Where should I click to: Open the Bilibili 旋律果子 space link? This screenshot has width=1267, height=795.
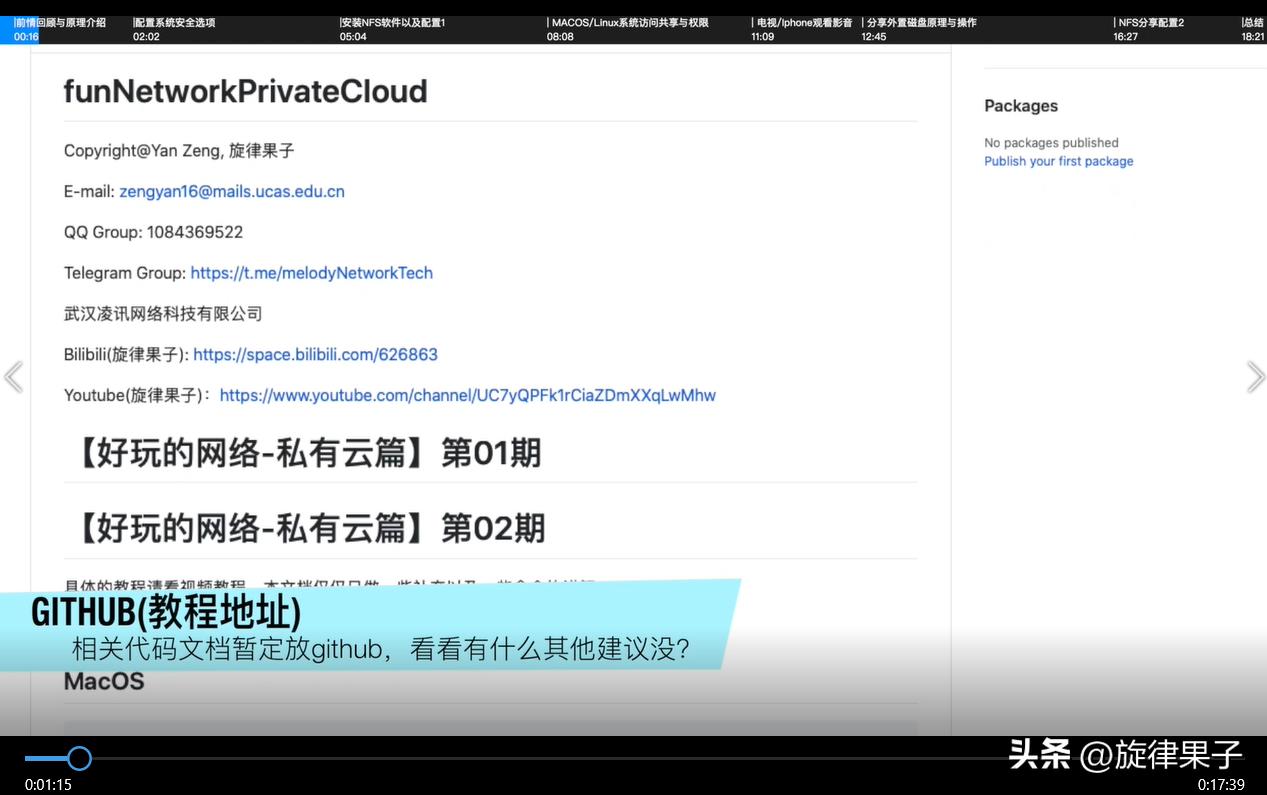[x=316, y=354]
